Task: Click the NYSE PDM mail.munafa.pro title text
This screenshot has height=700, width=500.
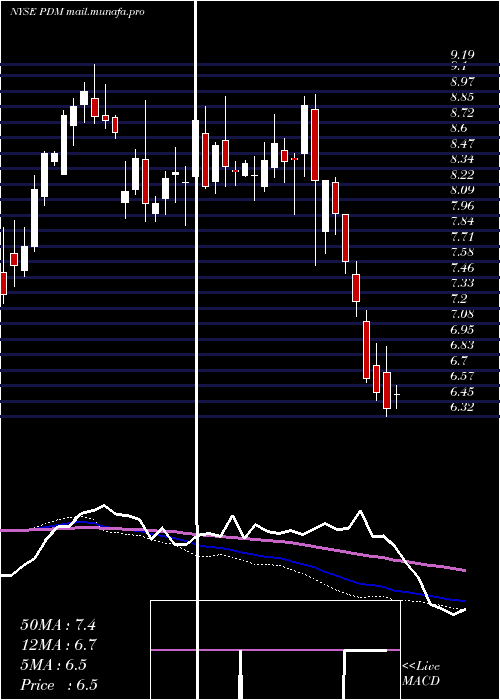Action: (77, 12)
